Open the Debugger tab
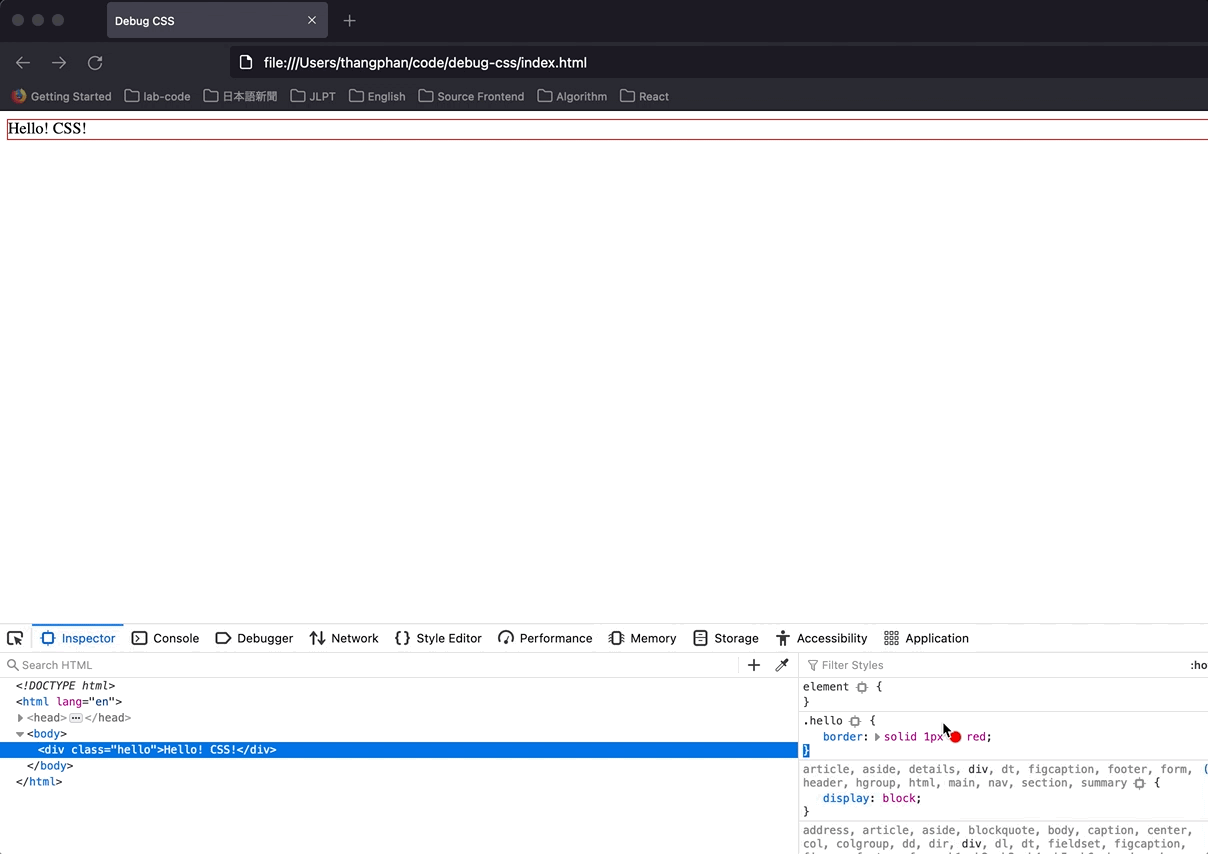Image resolution: width=1208 pixels, height=854 pixels. [x=254, y=638]
